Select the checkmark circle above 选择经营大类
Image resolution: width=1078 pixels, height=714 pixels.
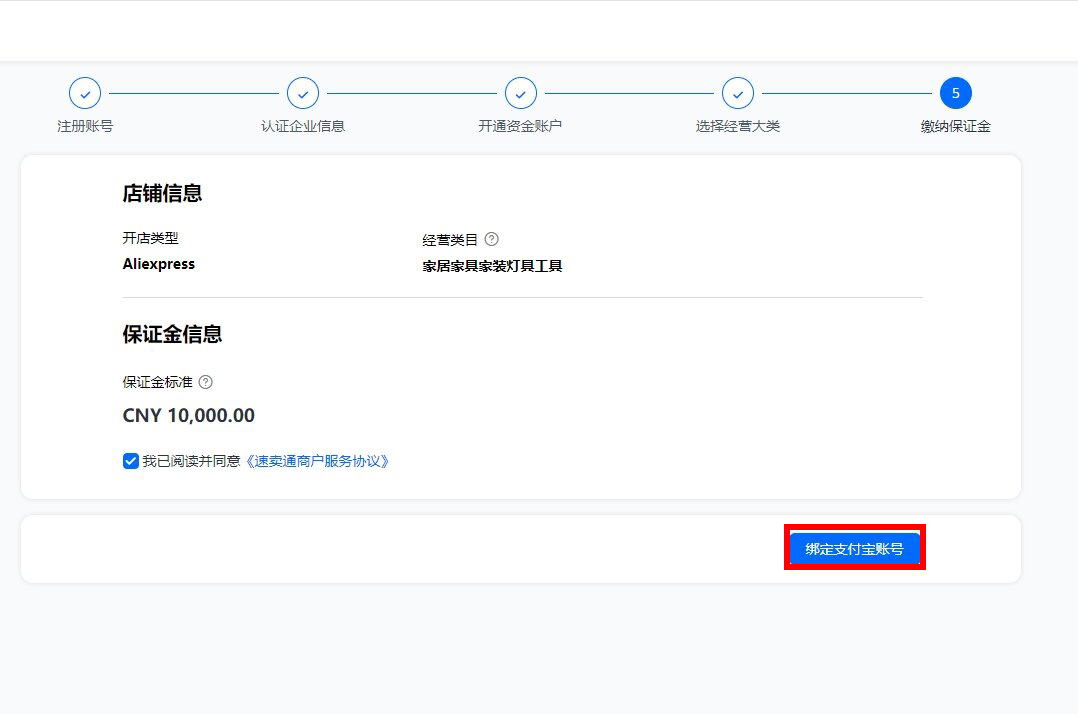click(738, 93)
